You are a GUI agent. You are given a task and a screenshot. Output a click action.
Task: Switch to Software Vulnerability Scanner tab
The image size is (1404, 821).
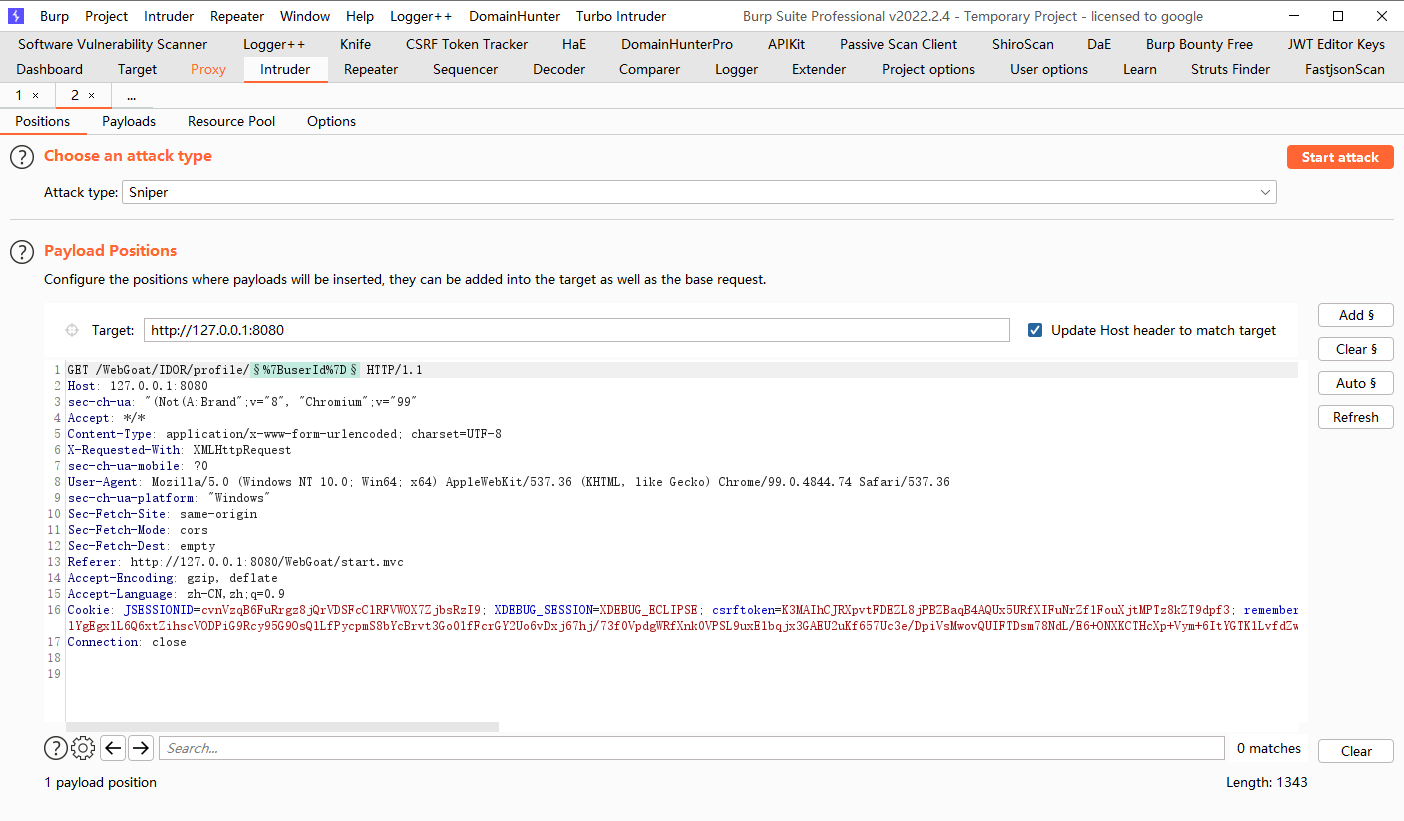(113, 44)
